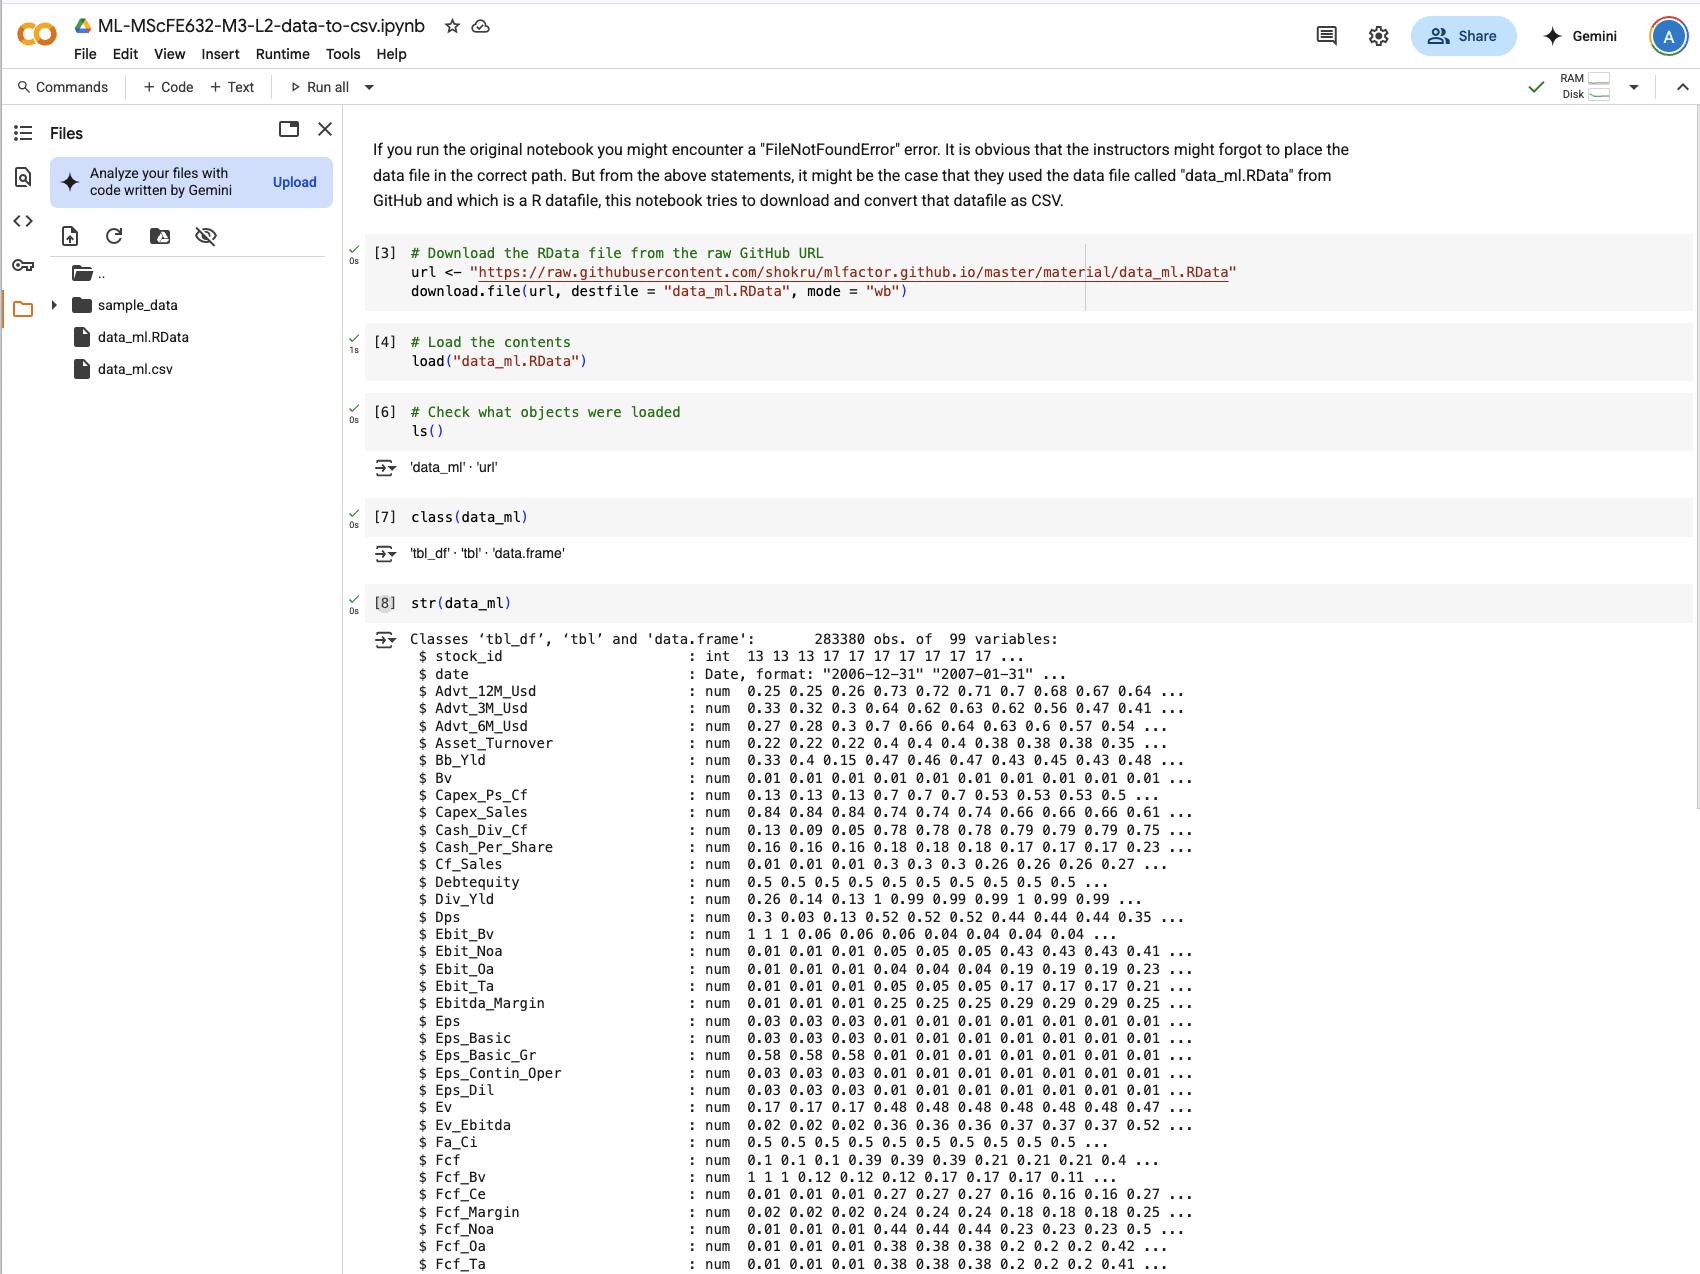Open the Tools menu
Viewport: 1700px width, 1274px height.
[x=342, y=54]
